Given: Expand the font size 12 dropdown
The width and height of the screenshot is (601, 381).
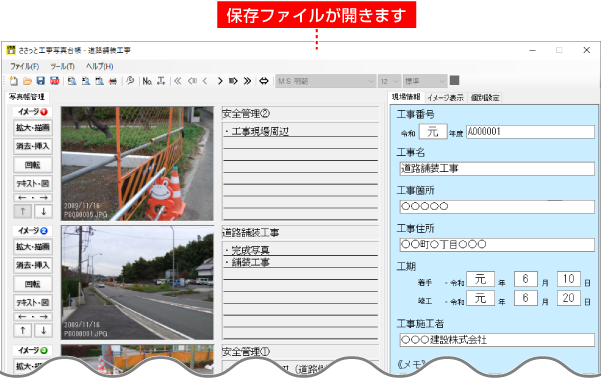Looking at the screenshot, I should [x=389, y=81].
